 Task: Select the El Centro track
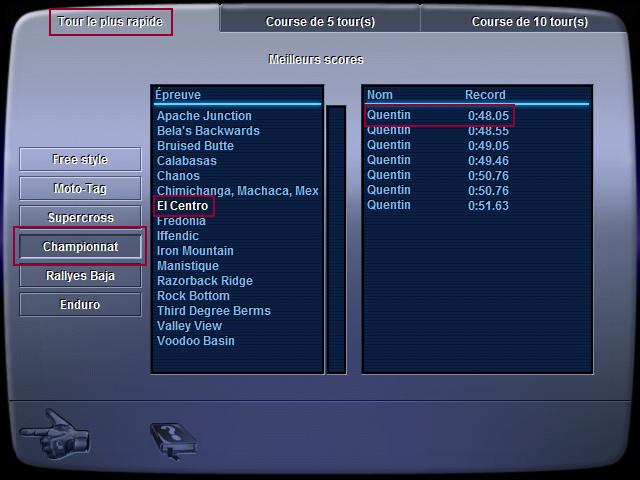pyautogui.click(x=183, y=206)
